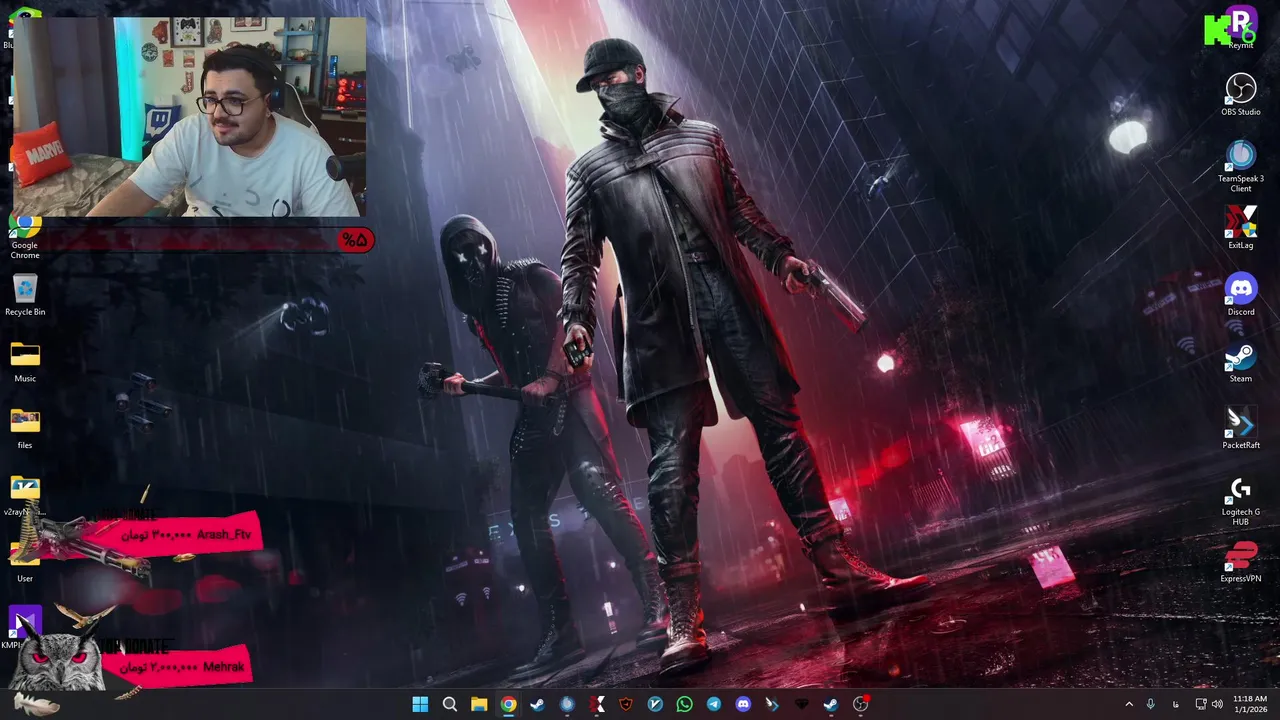
Task: Open the network tray icon
Action: (1201, 704)
